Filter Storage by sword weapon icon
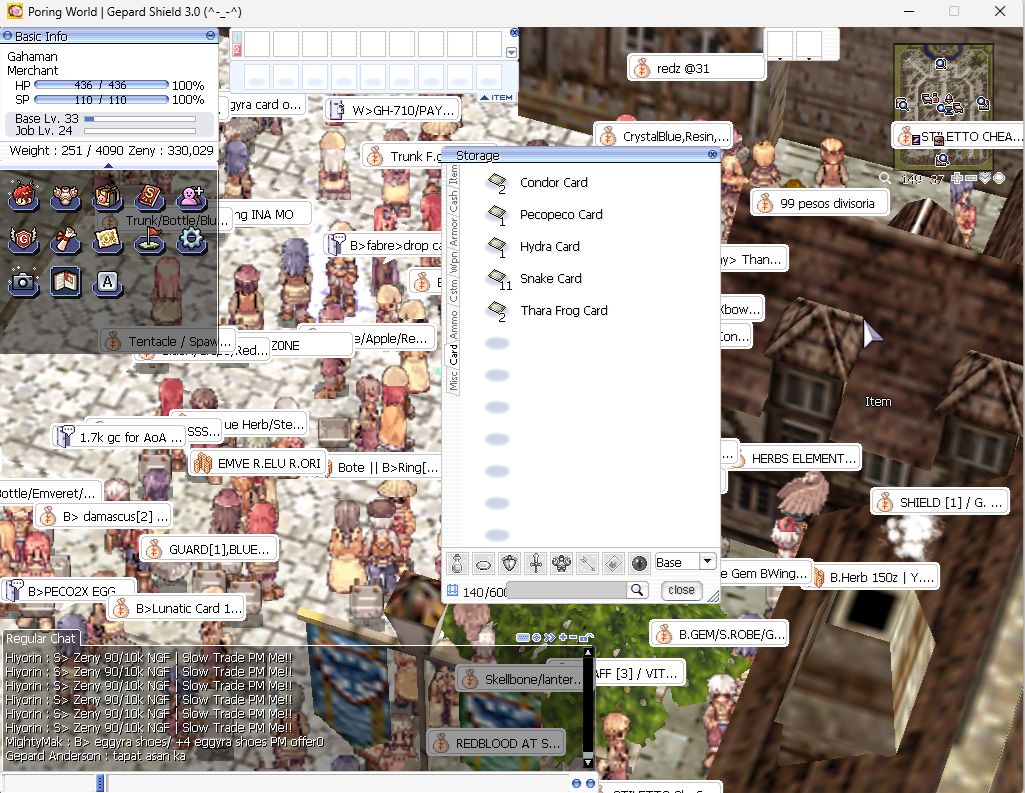 [535, 563]
